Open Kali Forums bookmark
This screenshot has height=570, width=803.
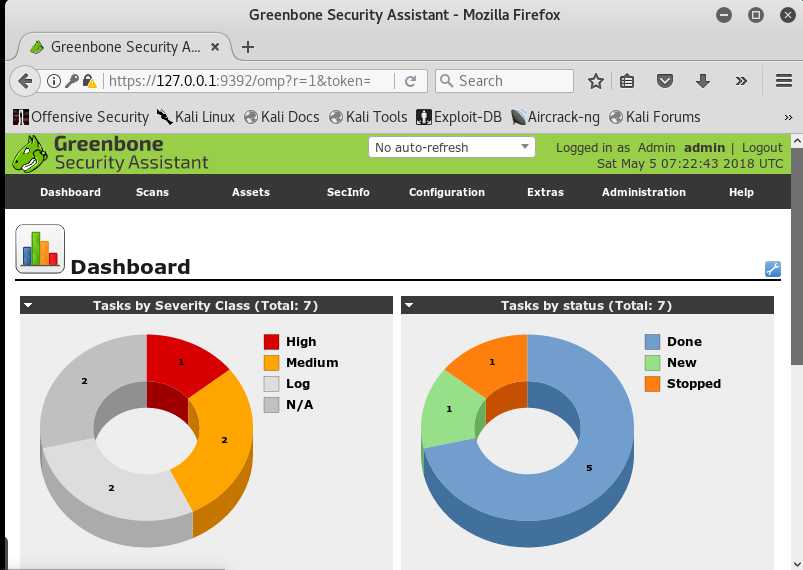pos(654,117)
